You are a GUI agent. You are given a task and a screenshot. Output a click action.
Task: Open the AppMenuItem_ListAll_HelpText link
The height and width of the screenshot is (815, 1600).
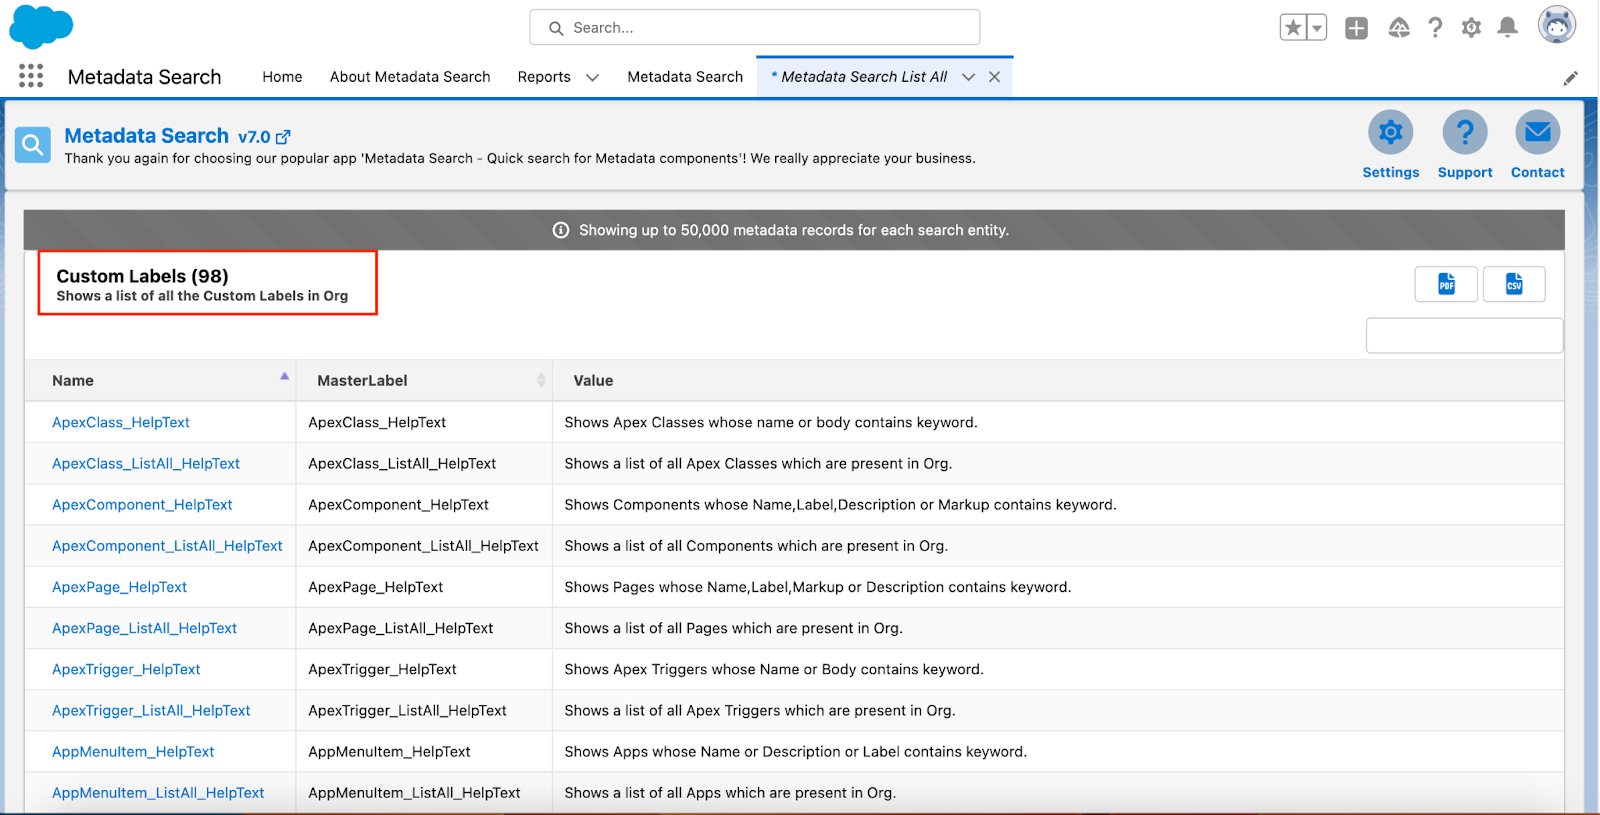[x=158, y=792]
